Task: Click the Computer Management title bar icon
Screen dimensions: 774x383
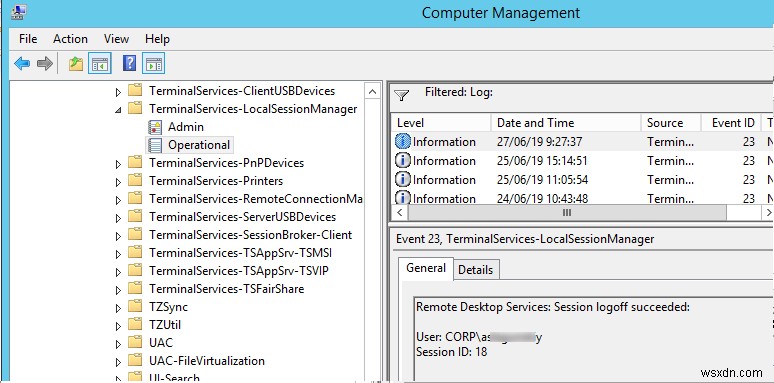Action: [19, 12]
